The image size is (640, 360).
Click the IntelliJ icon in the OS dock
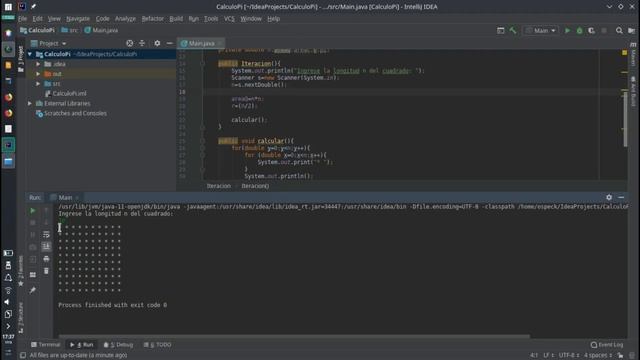(8, 145)
